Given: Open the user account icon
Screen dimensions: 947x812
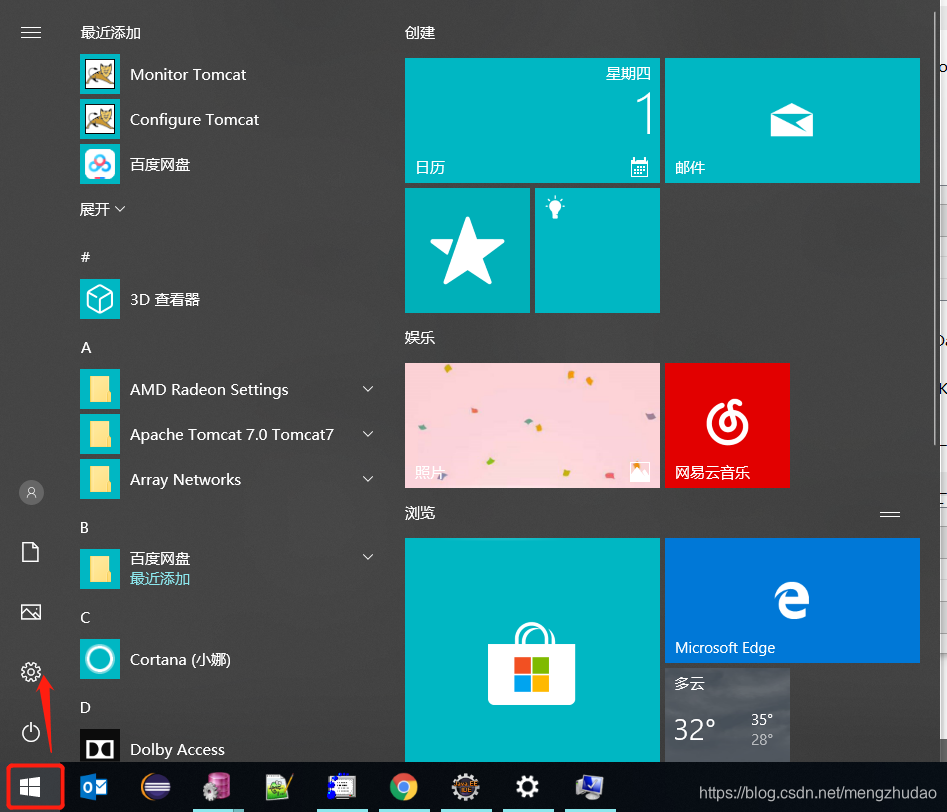Looking at the screenshot, I should [31, 492].
